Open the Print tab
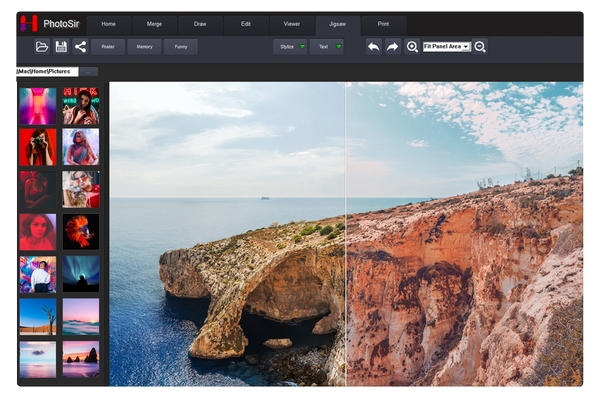Image resolution: width=600 pixels, height=400 pixels. (384, 23)
